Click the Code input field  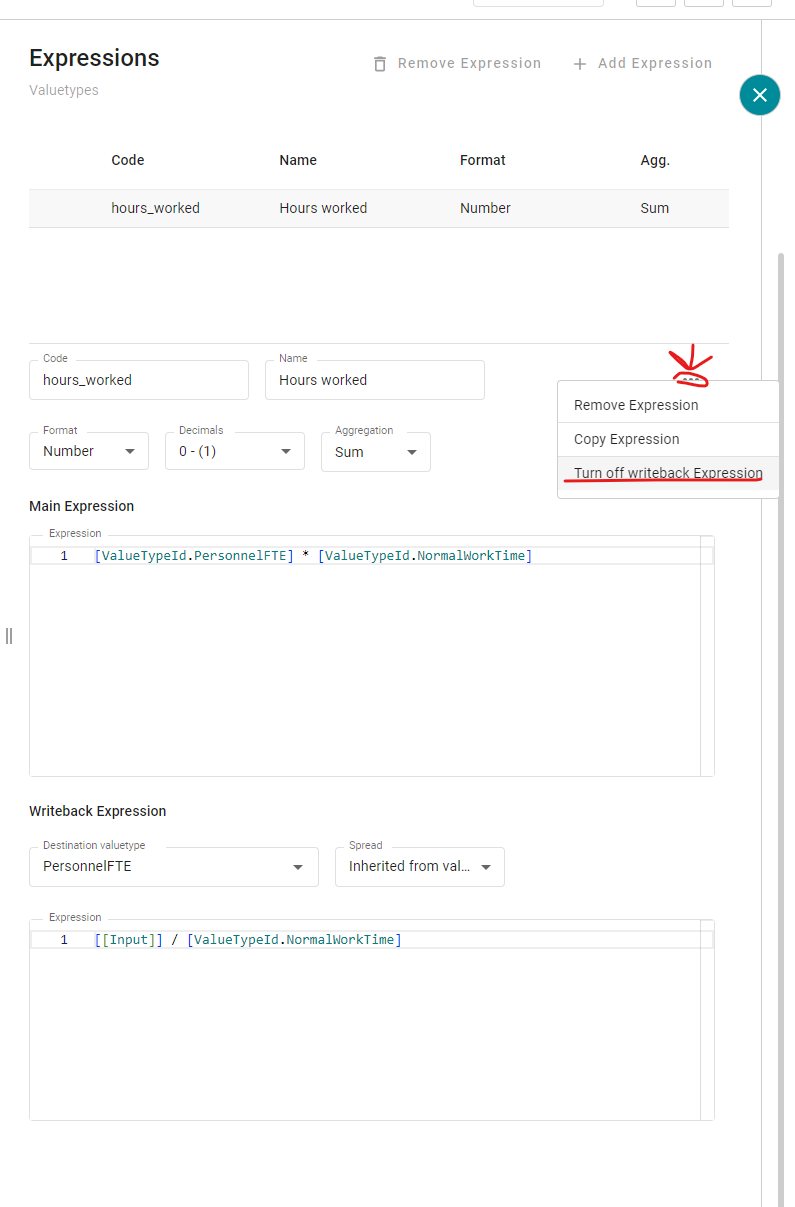139,381
